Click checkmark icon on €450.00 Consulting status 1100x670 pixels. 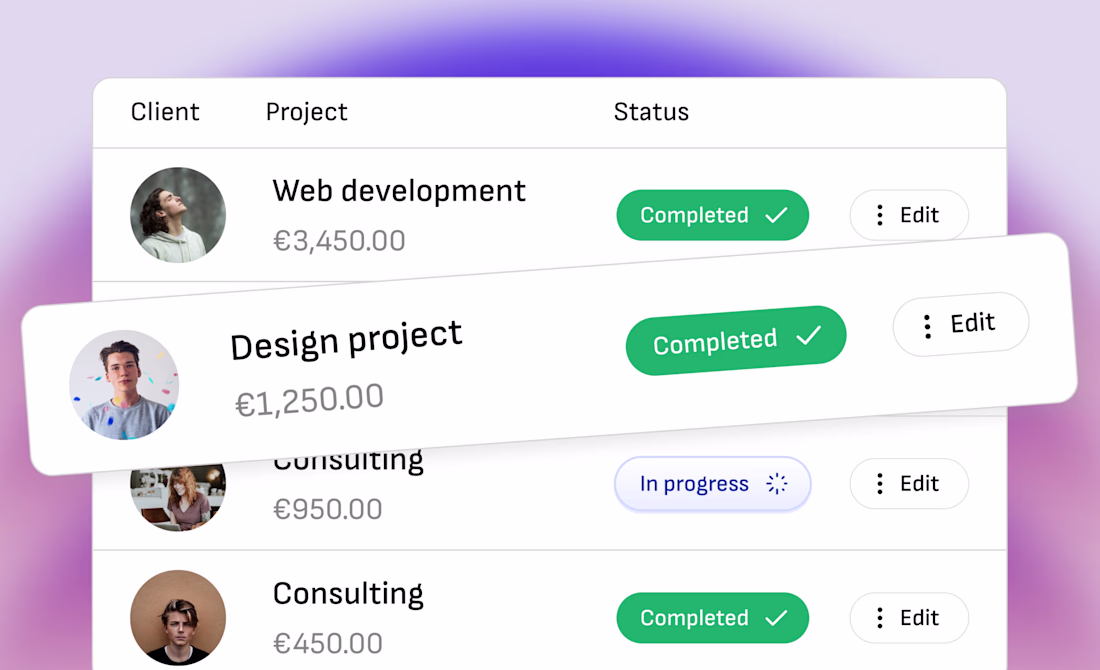pyautogui.click(x=776, y=618)
